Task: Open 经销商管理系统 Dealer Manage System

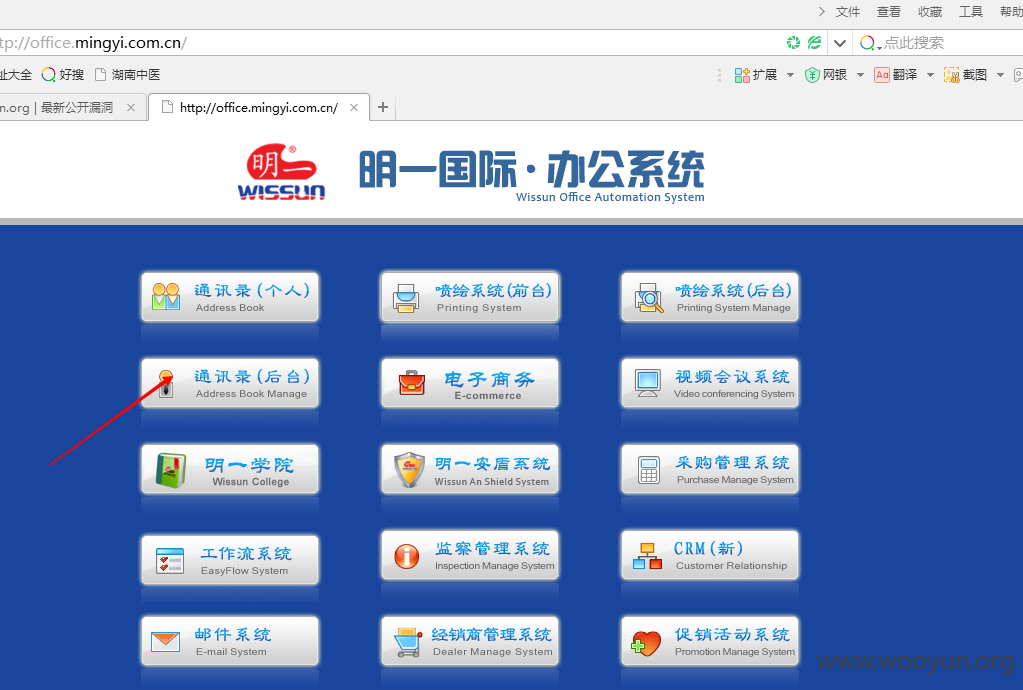Action: [470, 642]
